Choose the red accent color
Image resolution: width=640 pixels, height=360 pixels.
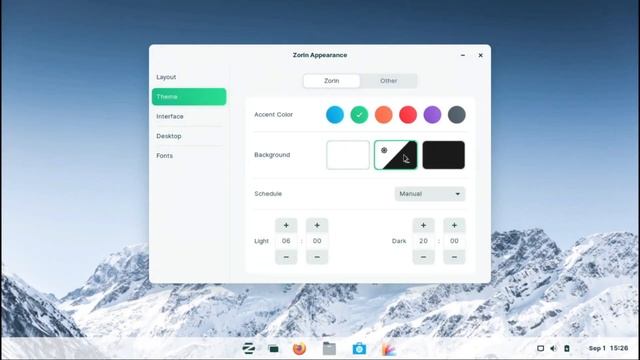408,115
